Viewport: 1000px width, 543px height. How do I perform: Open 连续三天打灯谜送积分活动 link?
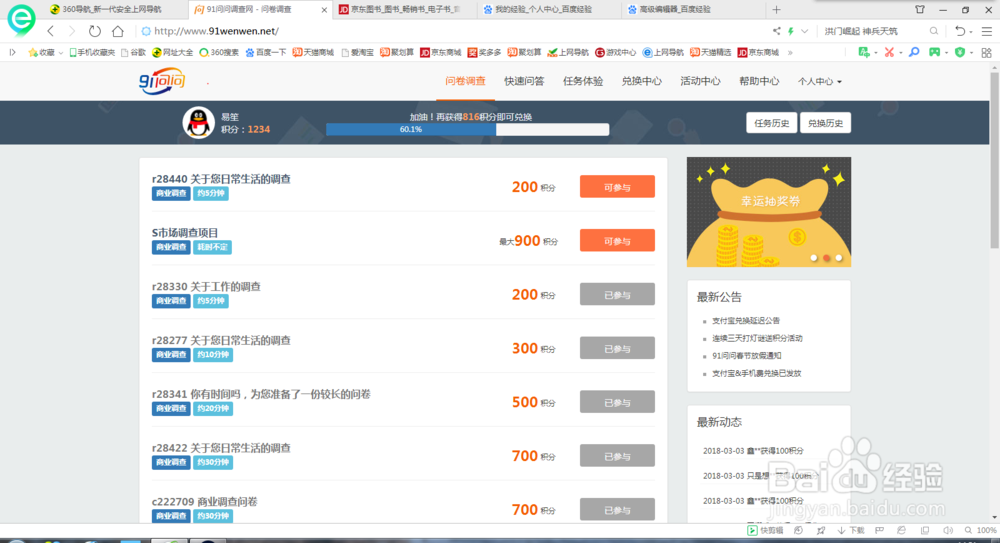point(757,338)
